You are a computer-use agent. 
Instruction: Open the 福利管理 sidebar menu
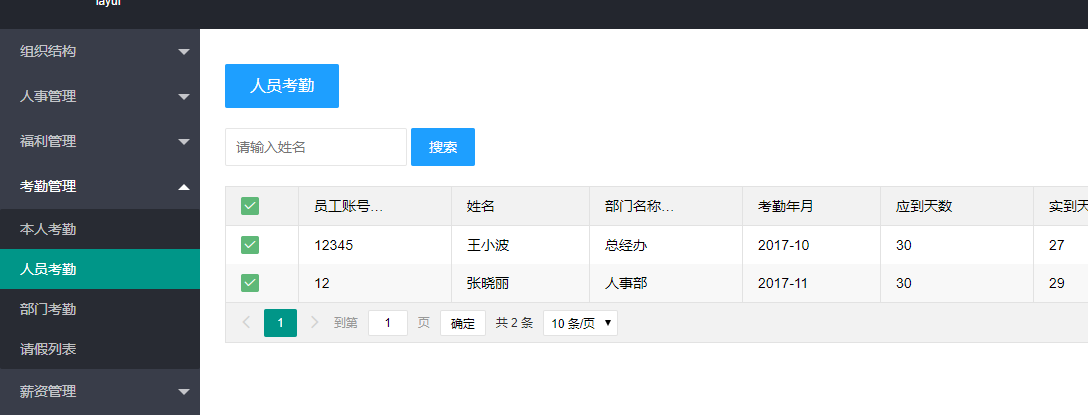tap(100, 142)
